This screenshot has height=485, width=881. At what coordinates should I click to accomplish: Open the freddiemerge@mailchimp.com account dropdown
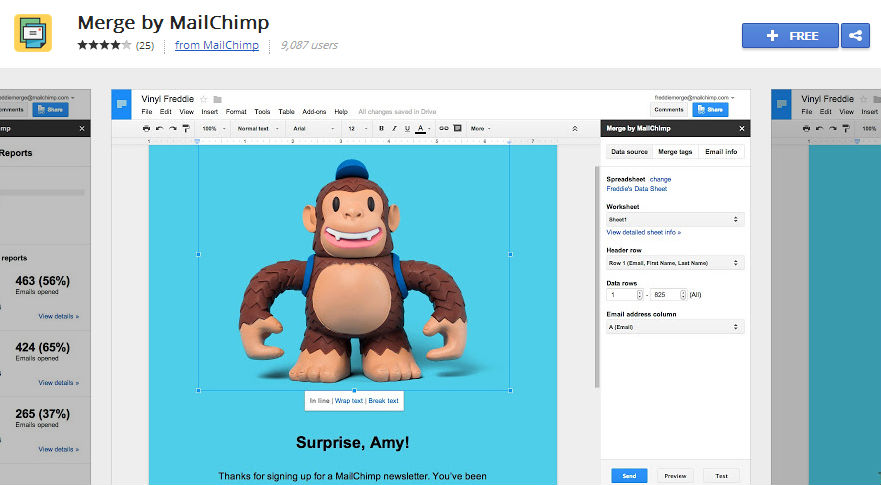click(694, 98)
